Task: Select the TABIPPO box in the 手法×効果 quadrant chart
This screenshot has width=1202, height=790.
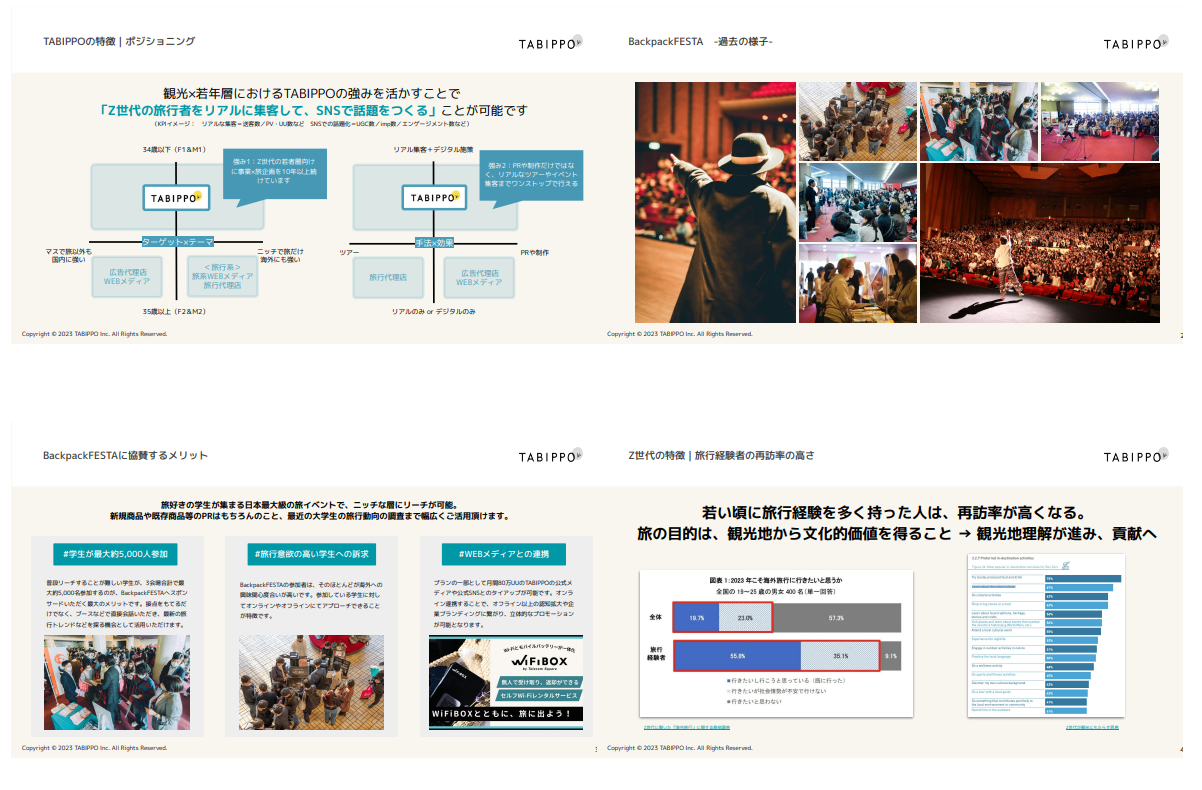Action: click(x=436, y=198)
